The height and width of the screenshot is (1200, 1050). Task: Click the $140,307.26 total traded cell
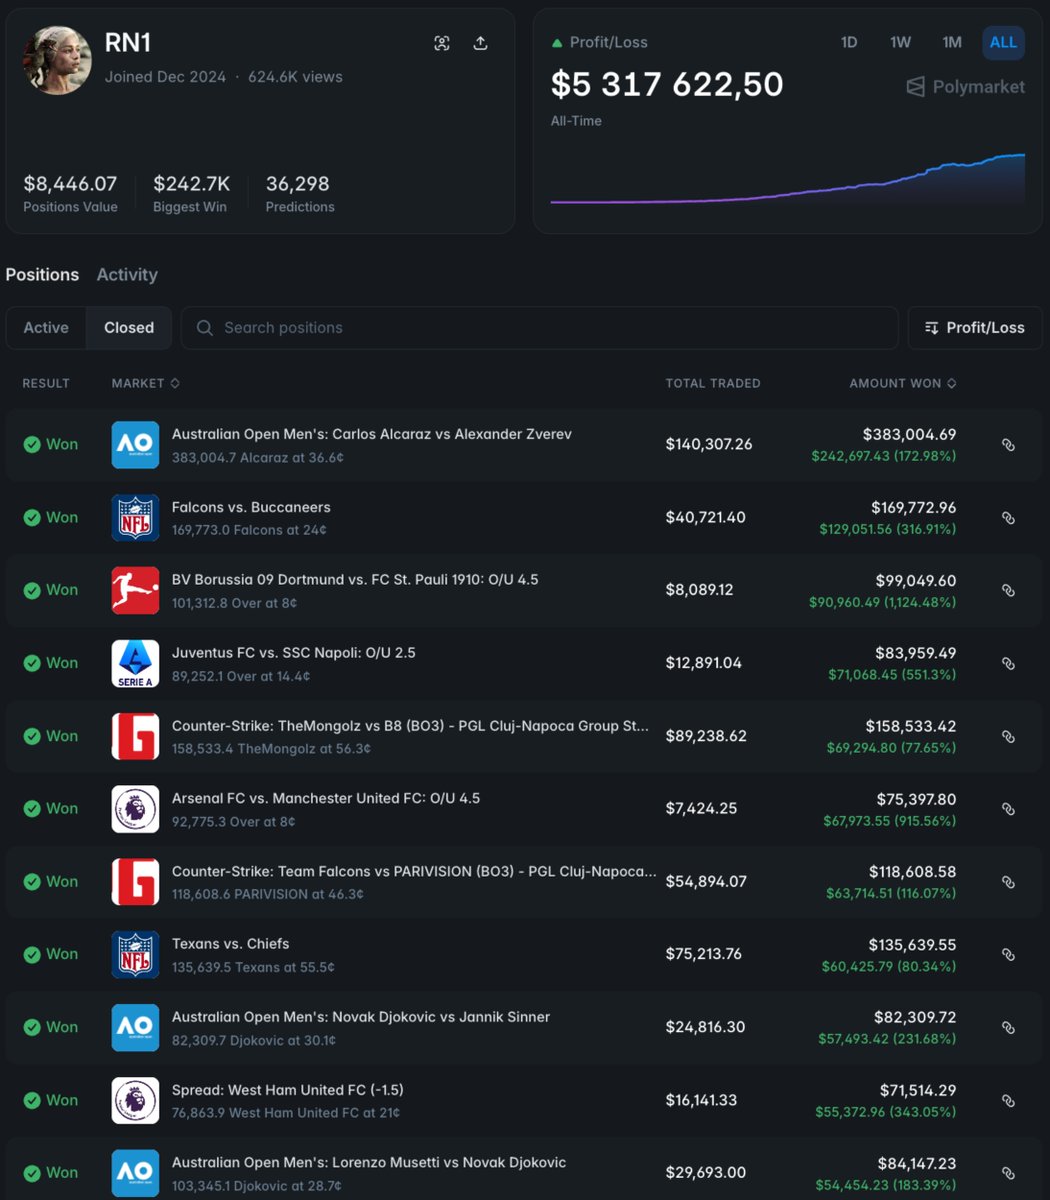click(709, 444)
